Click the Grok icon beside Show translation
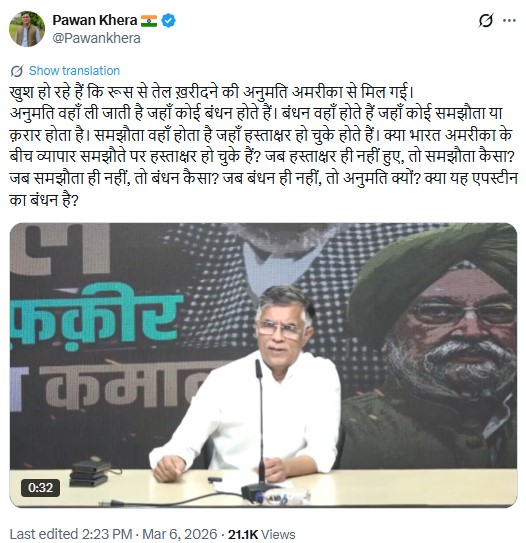 point(17,71)
